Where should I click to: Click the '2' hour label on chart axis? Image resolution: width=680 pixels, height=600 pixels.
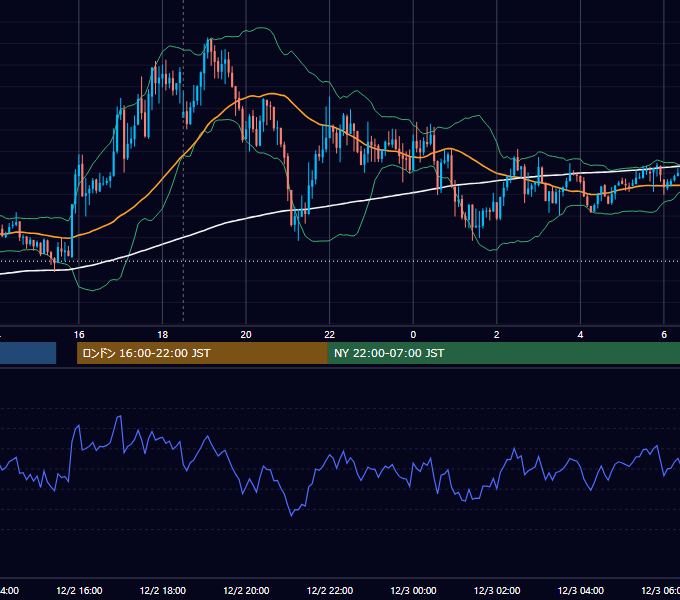(497, 335)
